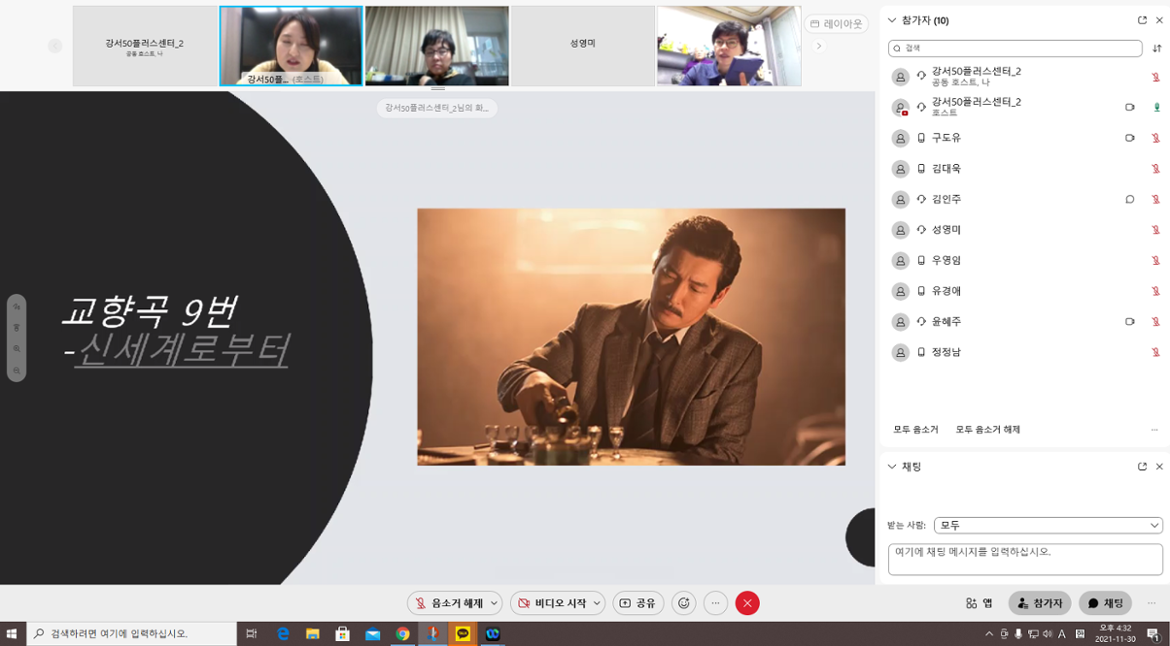Screen dimensions: 1170x646
Task: Click 모두 음소거 해제 to unmute all
Action: tap(988, 430)
